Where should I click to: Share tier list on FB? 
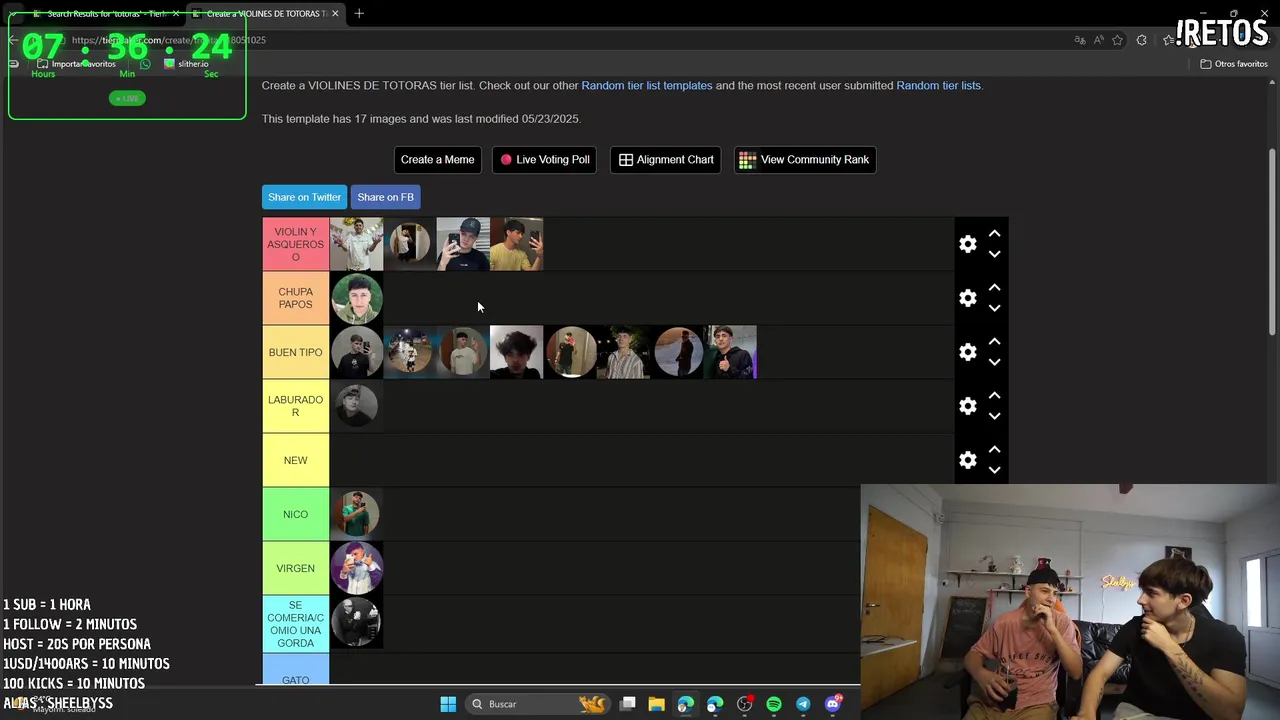(385, 197)
